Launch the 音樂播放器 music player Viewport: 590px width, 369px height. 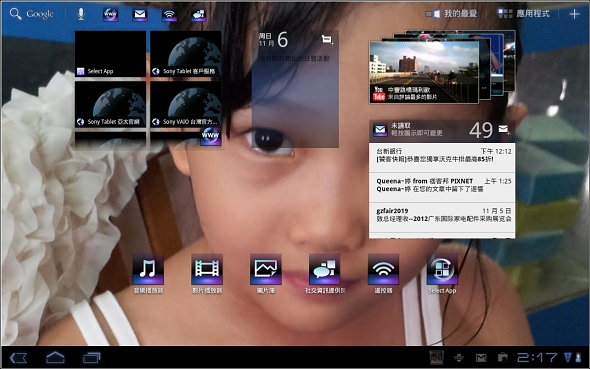(148, 274)
